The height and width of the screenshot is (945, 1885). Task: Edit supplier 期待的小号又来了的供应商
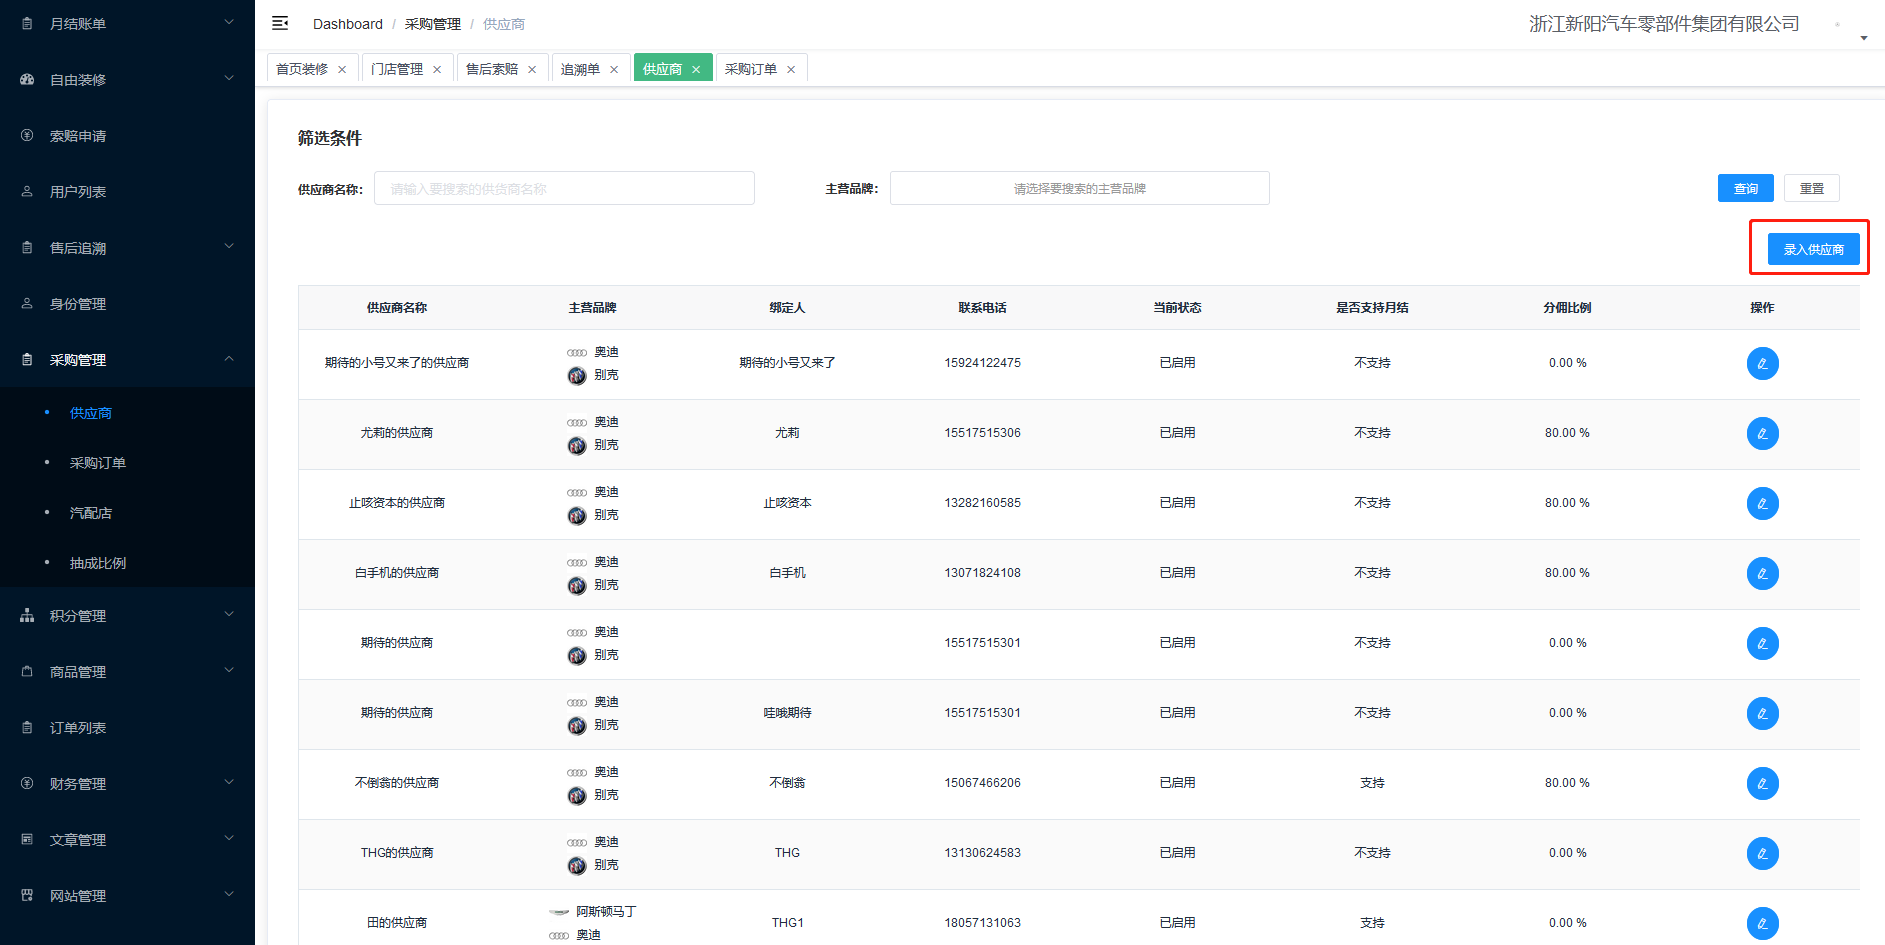[1762, 363]
